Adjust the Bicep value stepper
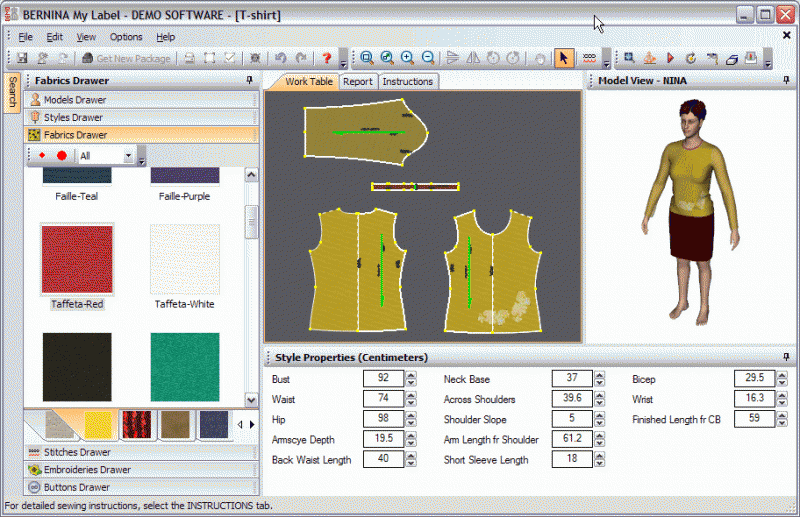 (782, 378)
